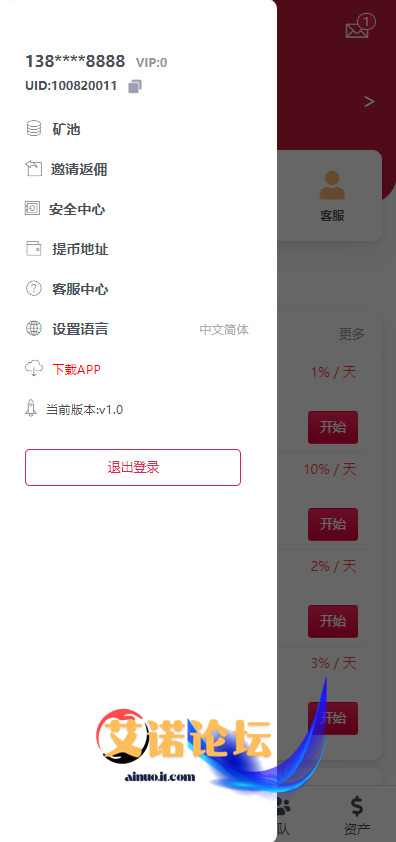The image size is (396, 842).
Task: Tap the 邀请返佣 invitation icon
Action: (33, 169)
